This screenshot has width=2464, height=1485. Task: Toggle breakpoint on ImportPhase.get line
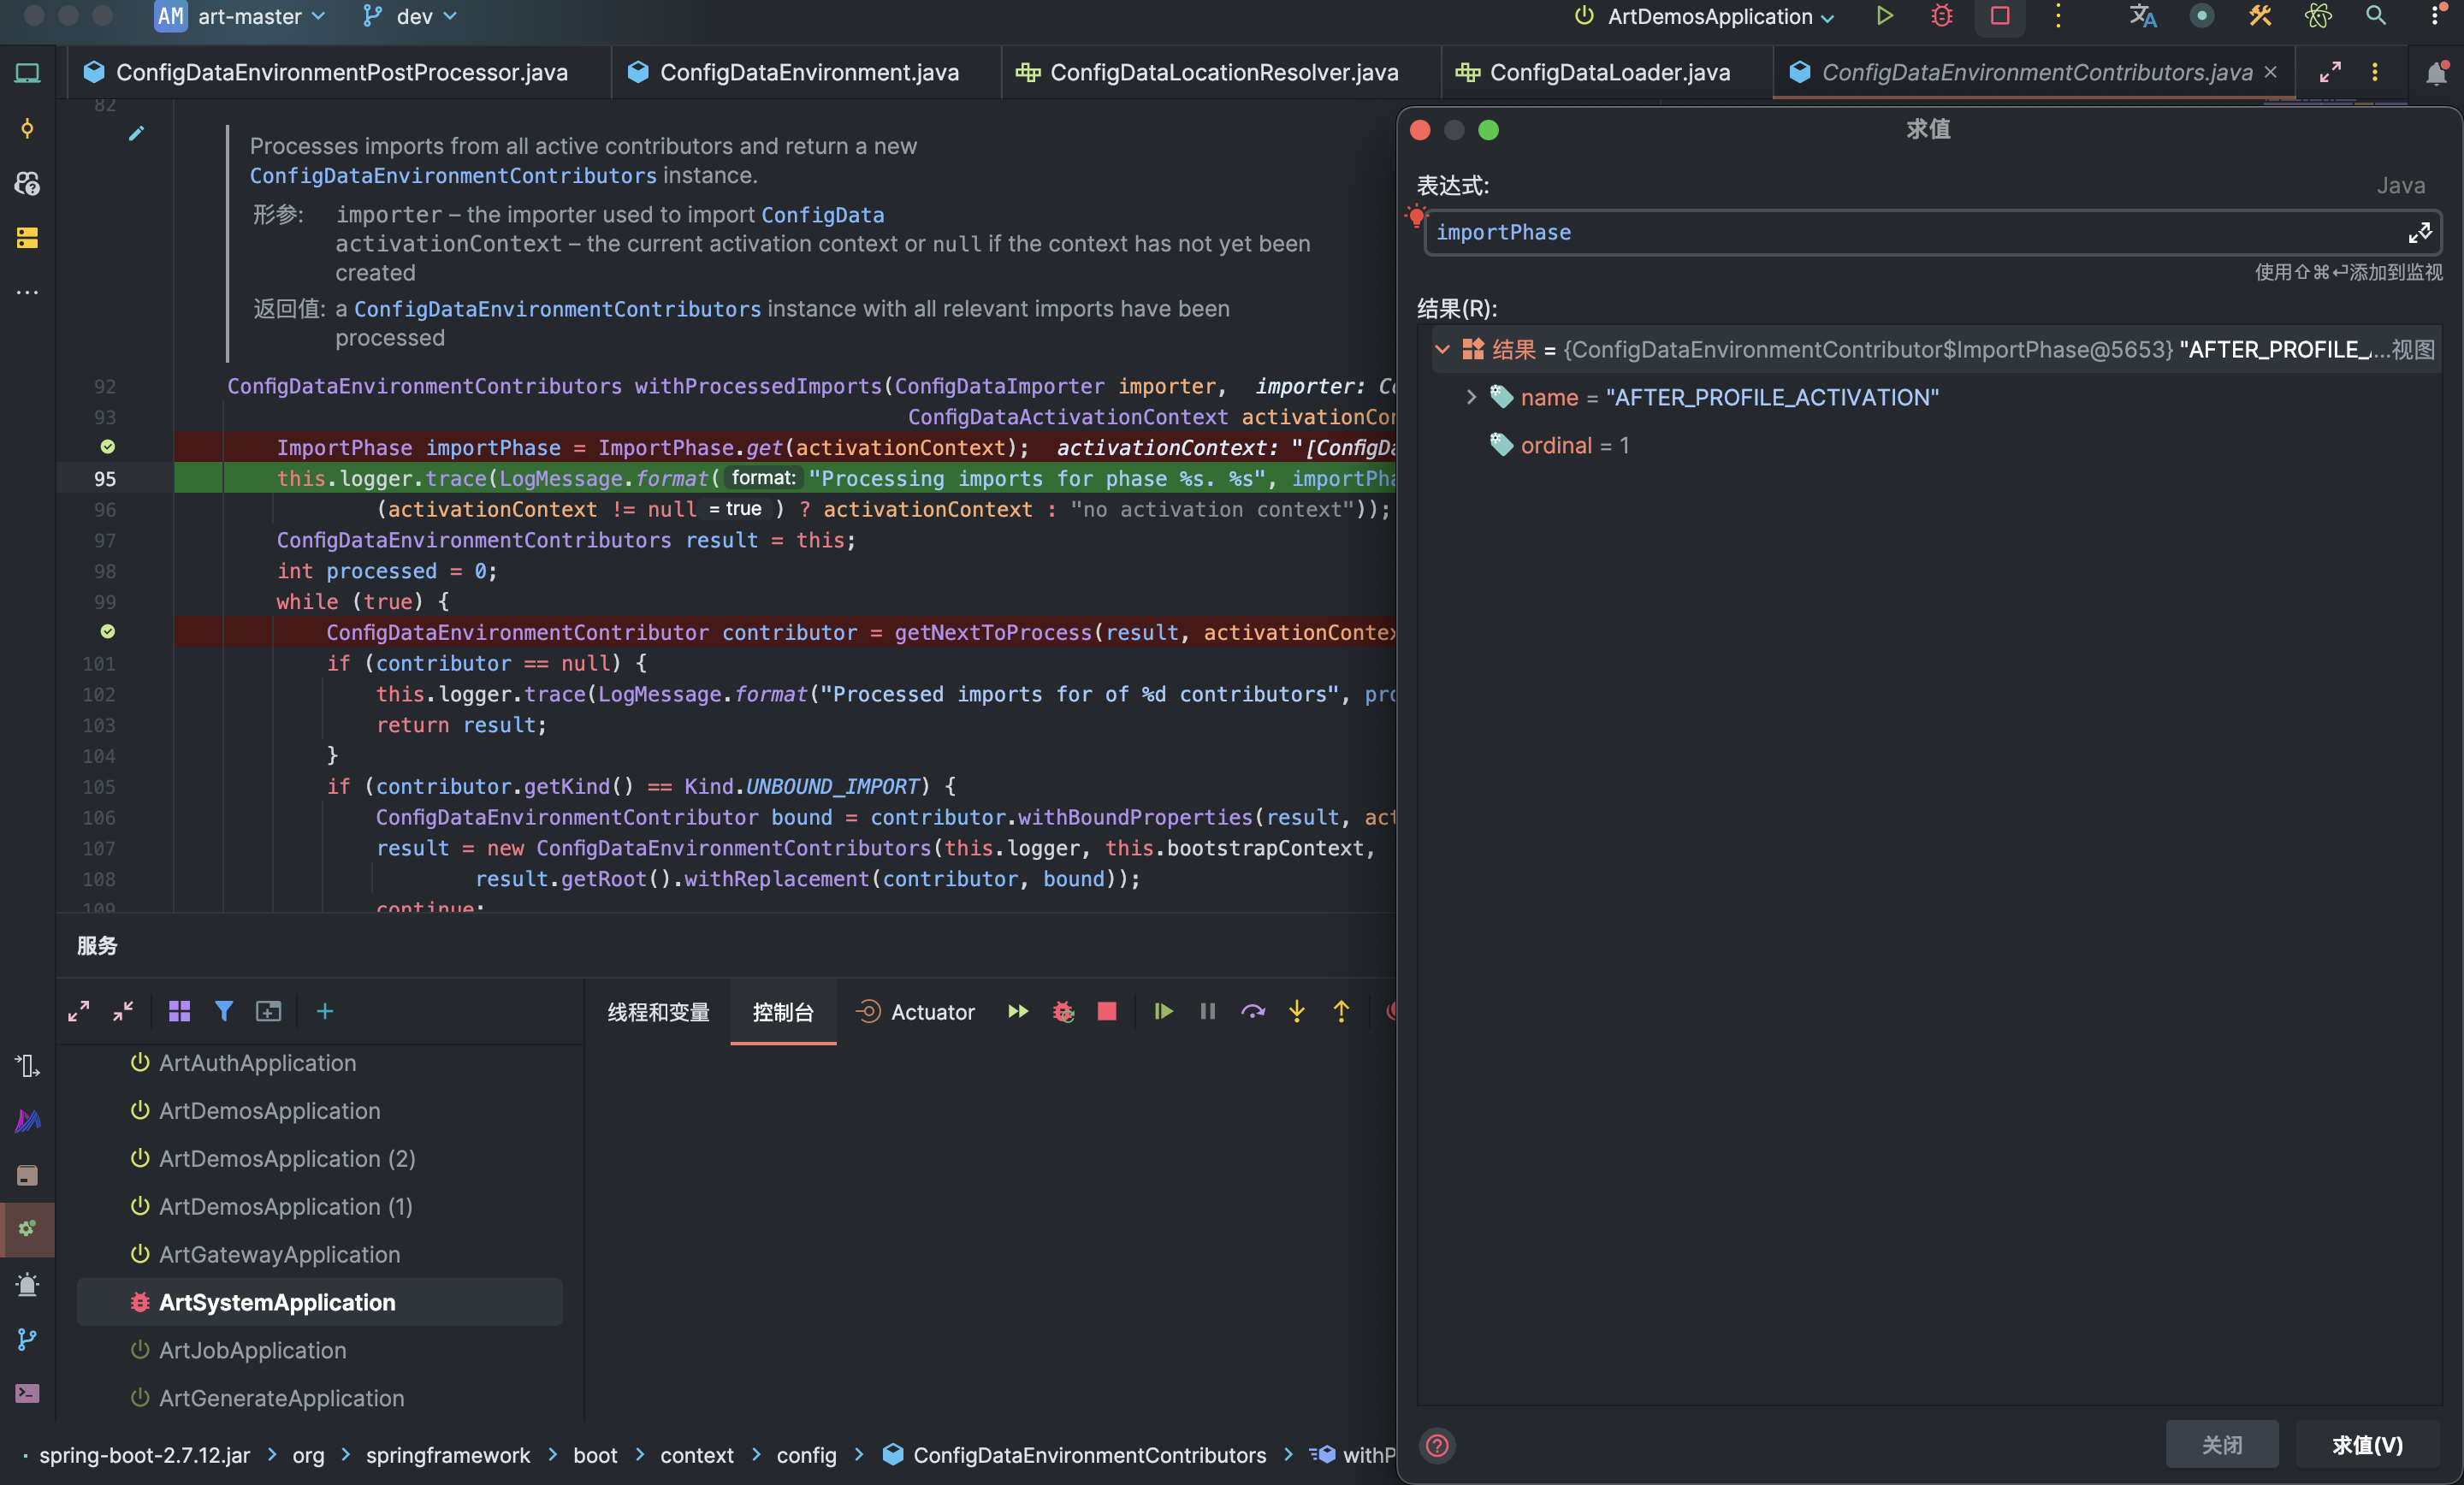click(108, 447)
